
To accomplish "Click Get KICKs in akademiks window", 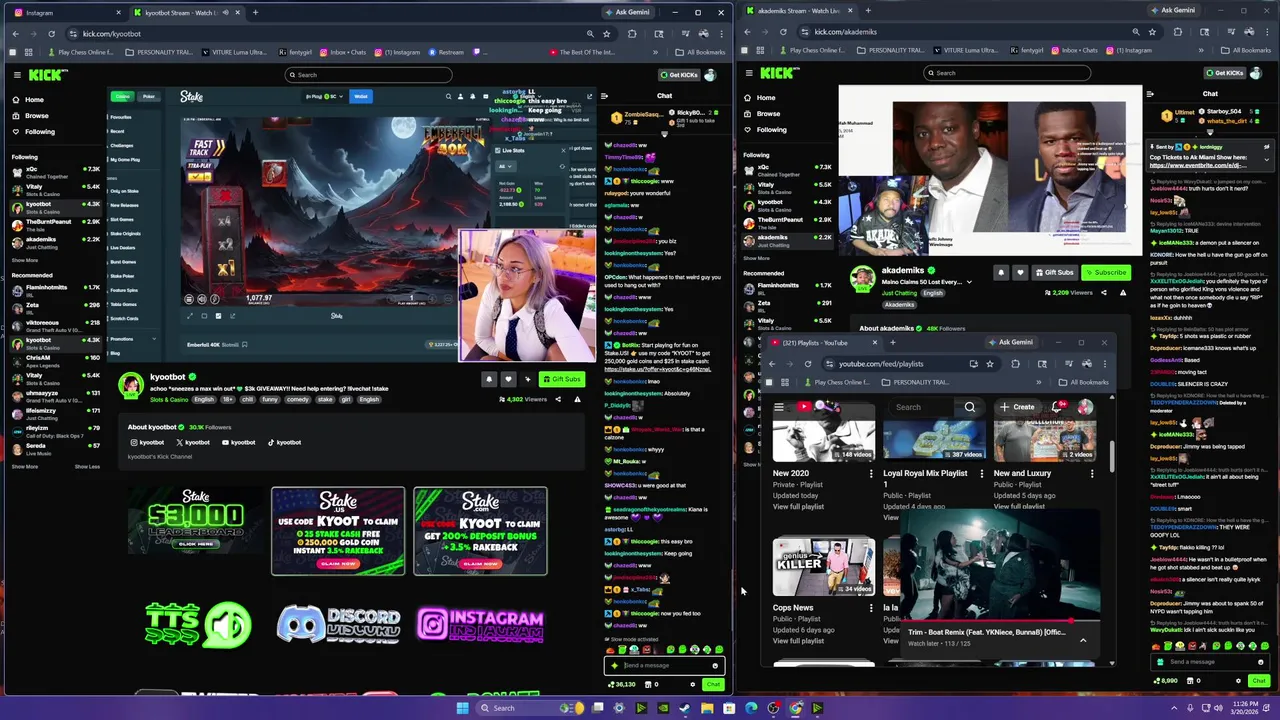I will 1224,73.
